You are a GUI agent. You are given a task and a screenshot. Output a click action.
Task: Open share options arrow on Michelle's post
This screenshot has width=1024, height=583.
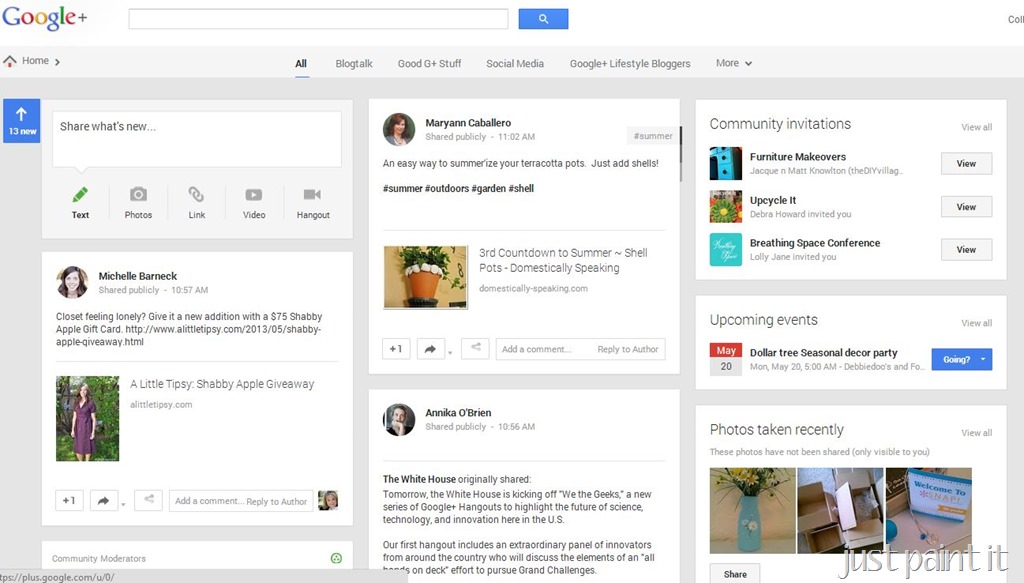coord(123,504)
